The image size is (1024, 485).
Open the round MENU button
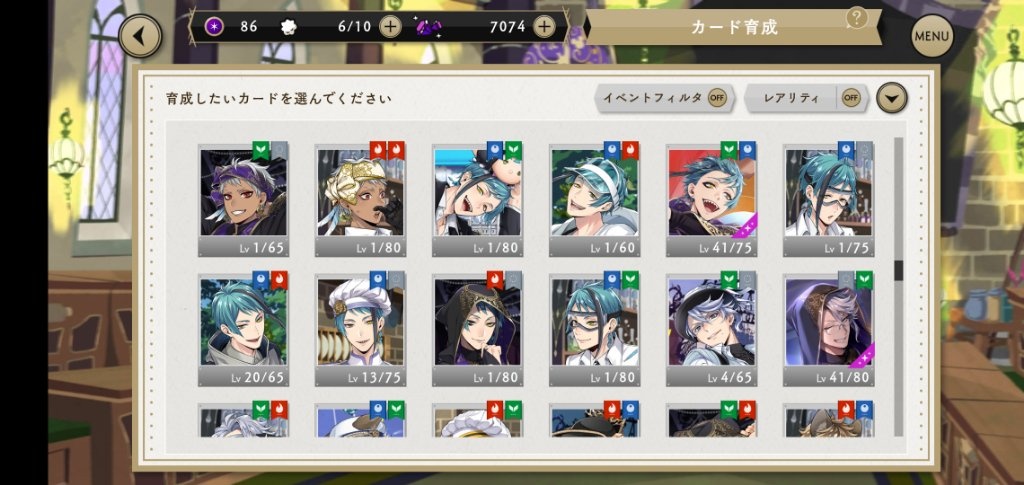pyautogui.click(x=932, y=36)
